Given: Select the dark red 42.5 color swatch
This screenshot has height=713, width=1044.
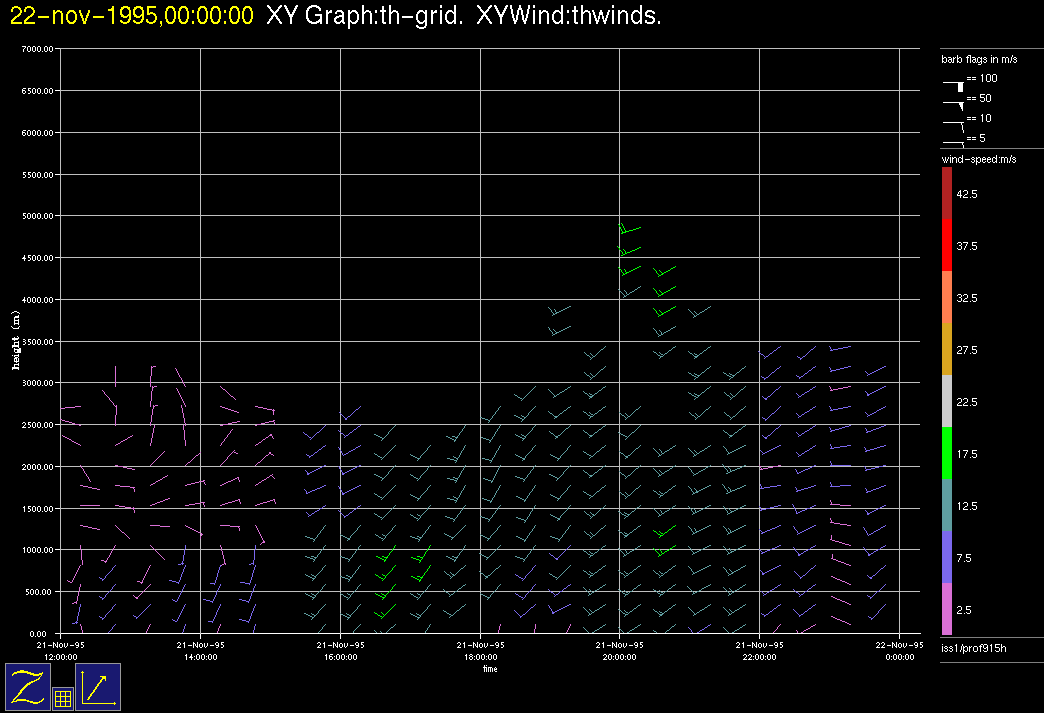Looking at the screenshot, I should point(947,193).
